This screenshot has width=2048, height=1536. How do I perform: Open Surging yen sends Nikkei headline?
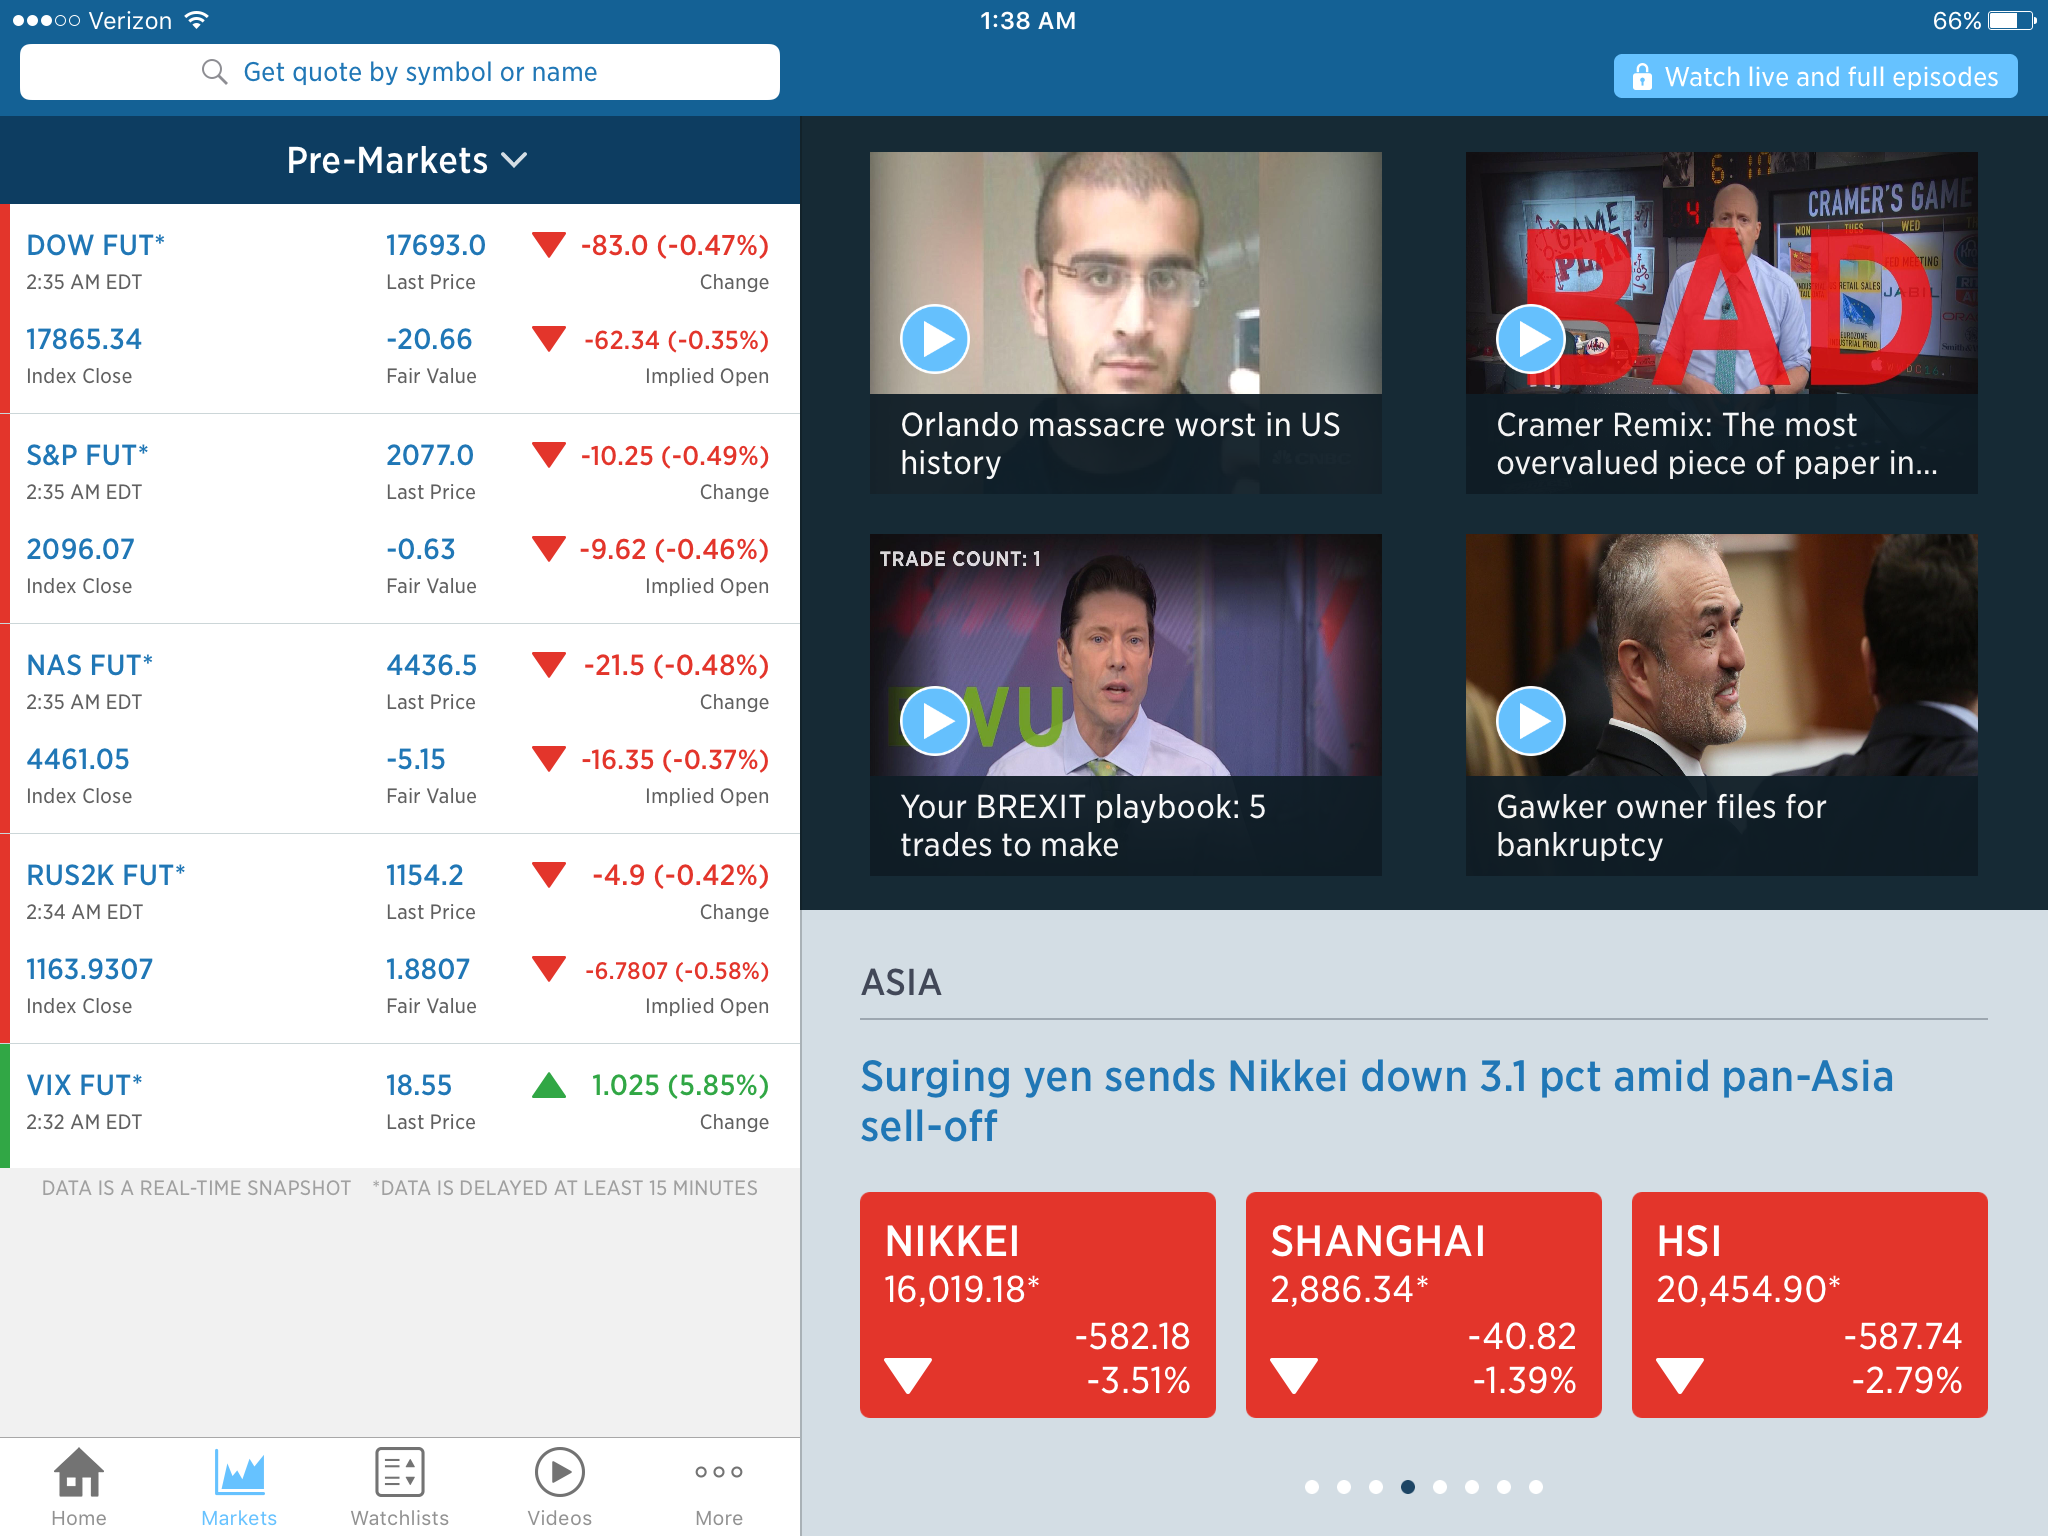1377,1101
